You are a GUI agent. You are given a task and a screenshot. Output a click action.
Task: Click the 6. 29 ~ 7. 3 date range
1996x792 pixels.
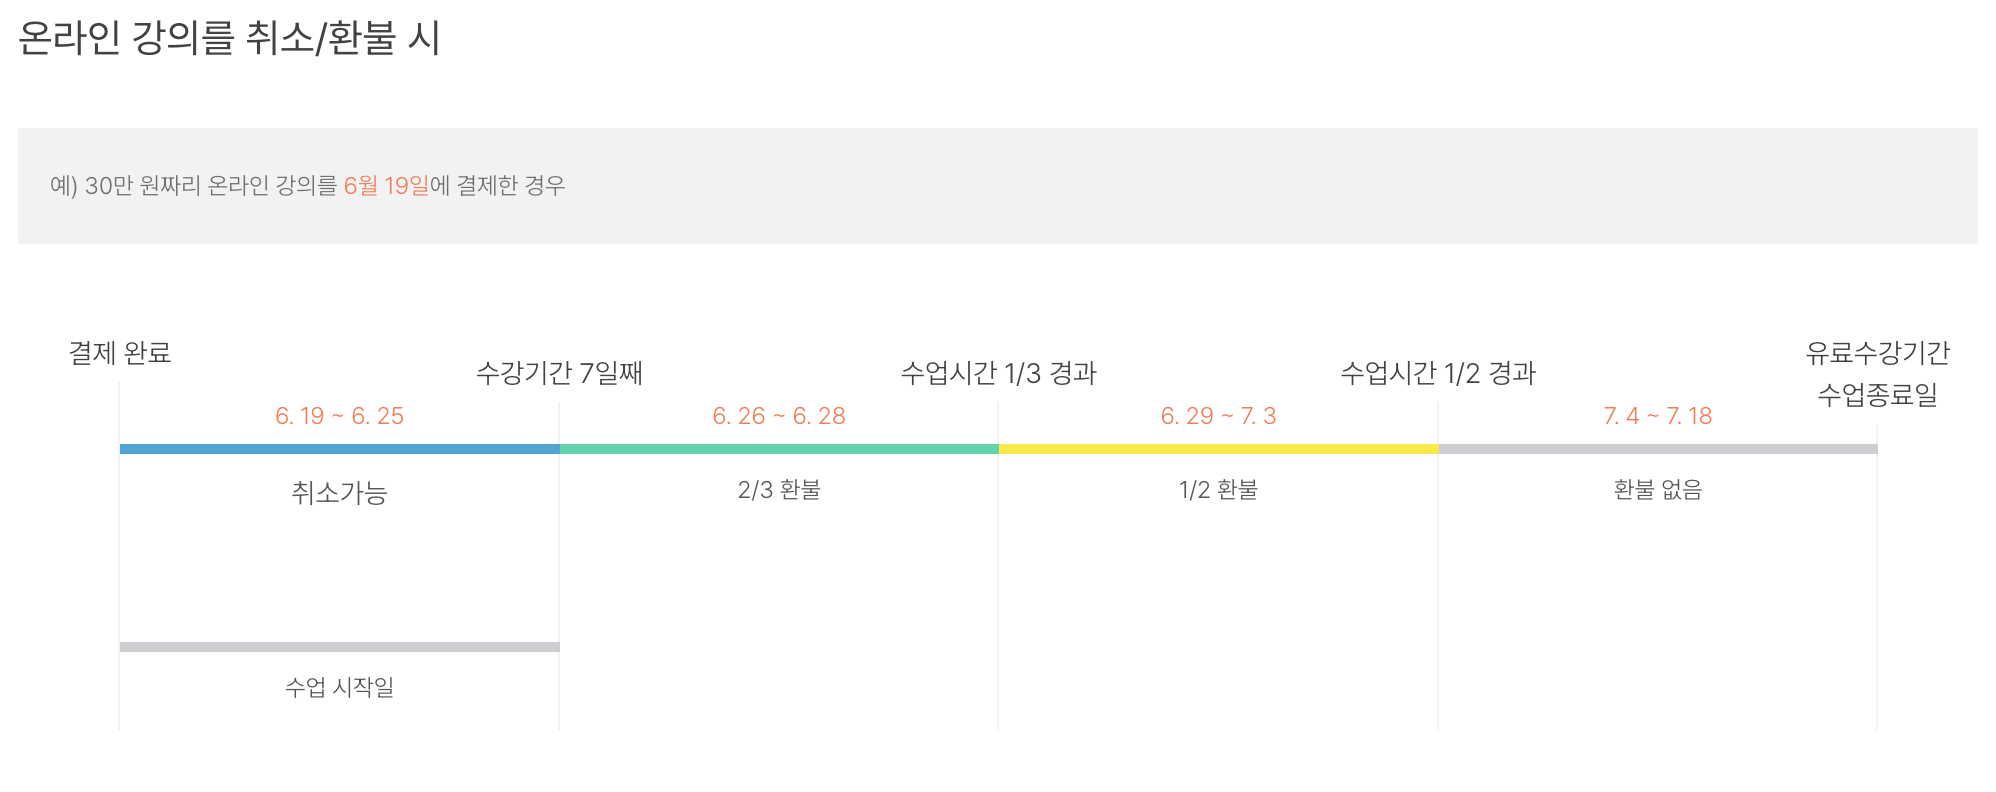coord(1218,416)
